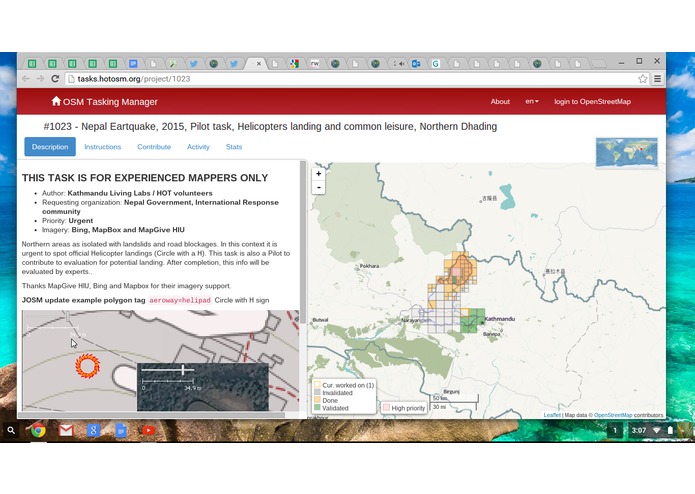Screen dimensions: 695x494
Task: Open the launcher search icon on the shelf
Action: [x=11, y=430]
